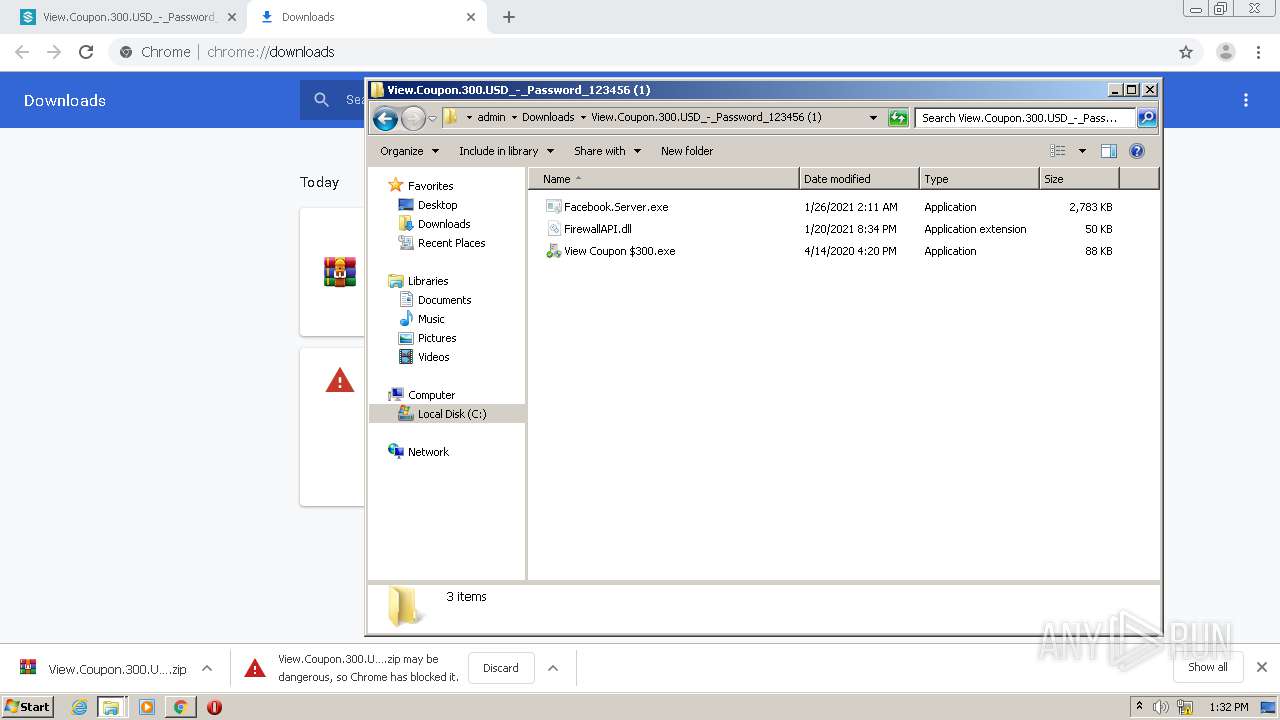Click the View Coupon $300.exe icon

click(x=553, y=251)
